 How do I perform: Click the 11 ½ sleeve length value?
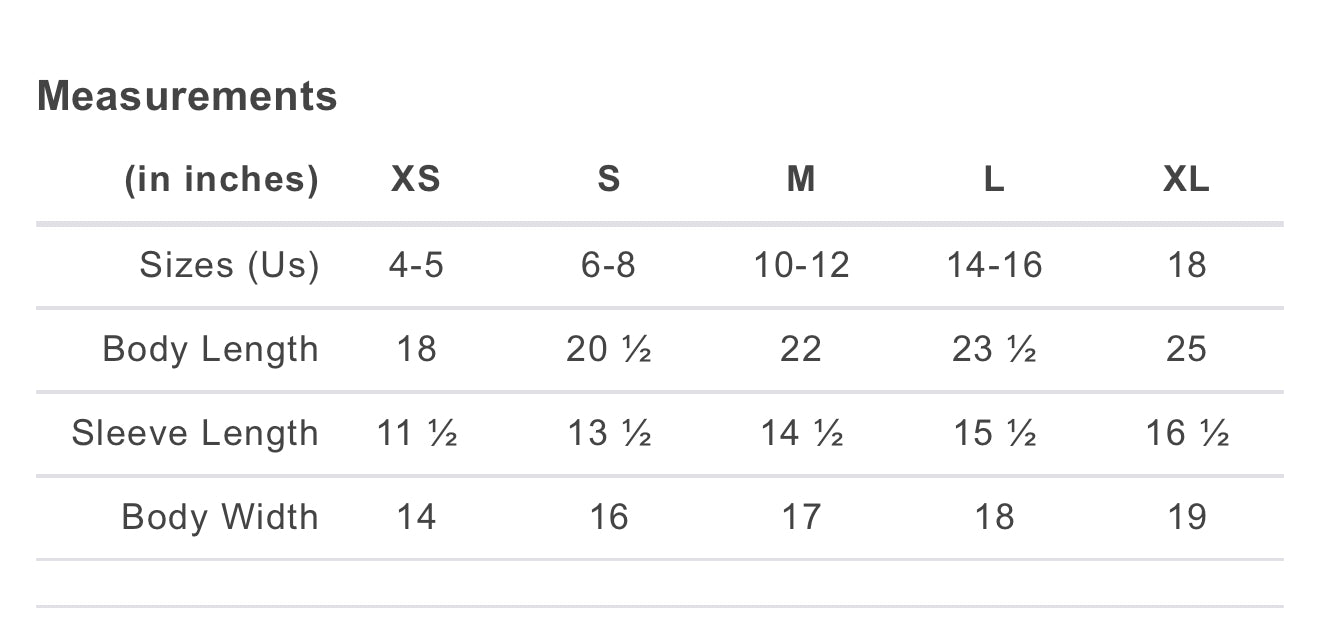(x=416, y=433)
